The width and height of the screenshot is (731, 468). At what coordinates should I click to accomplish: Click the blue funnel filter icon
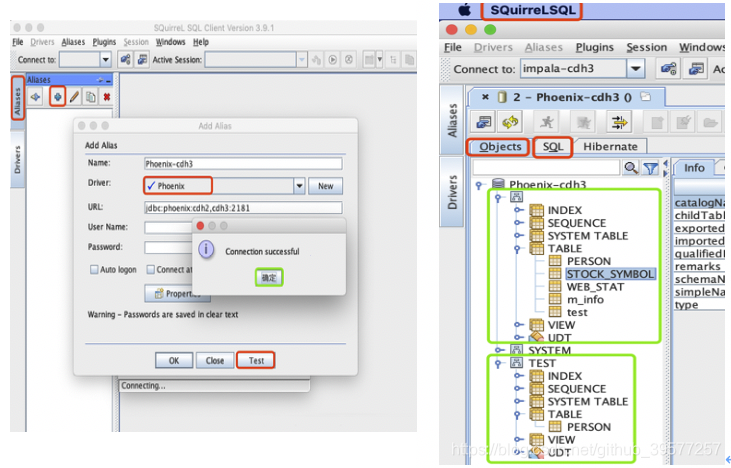pyautogui.click(x=650, y=168)
